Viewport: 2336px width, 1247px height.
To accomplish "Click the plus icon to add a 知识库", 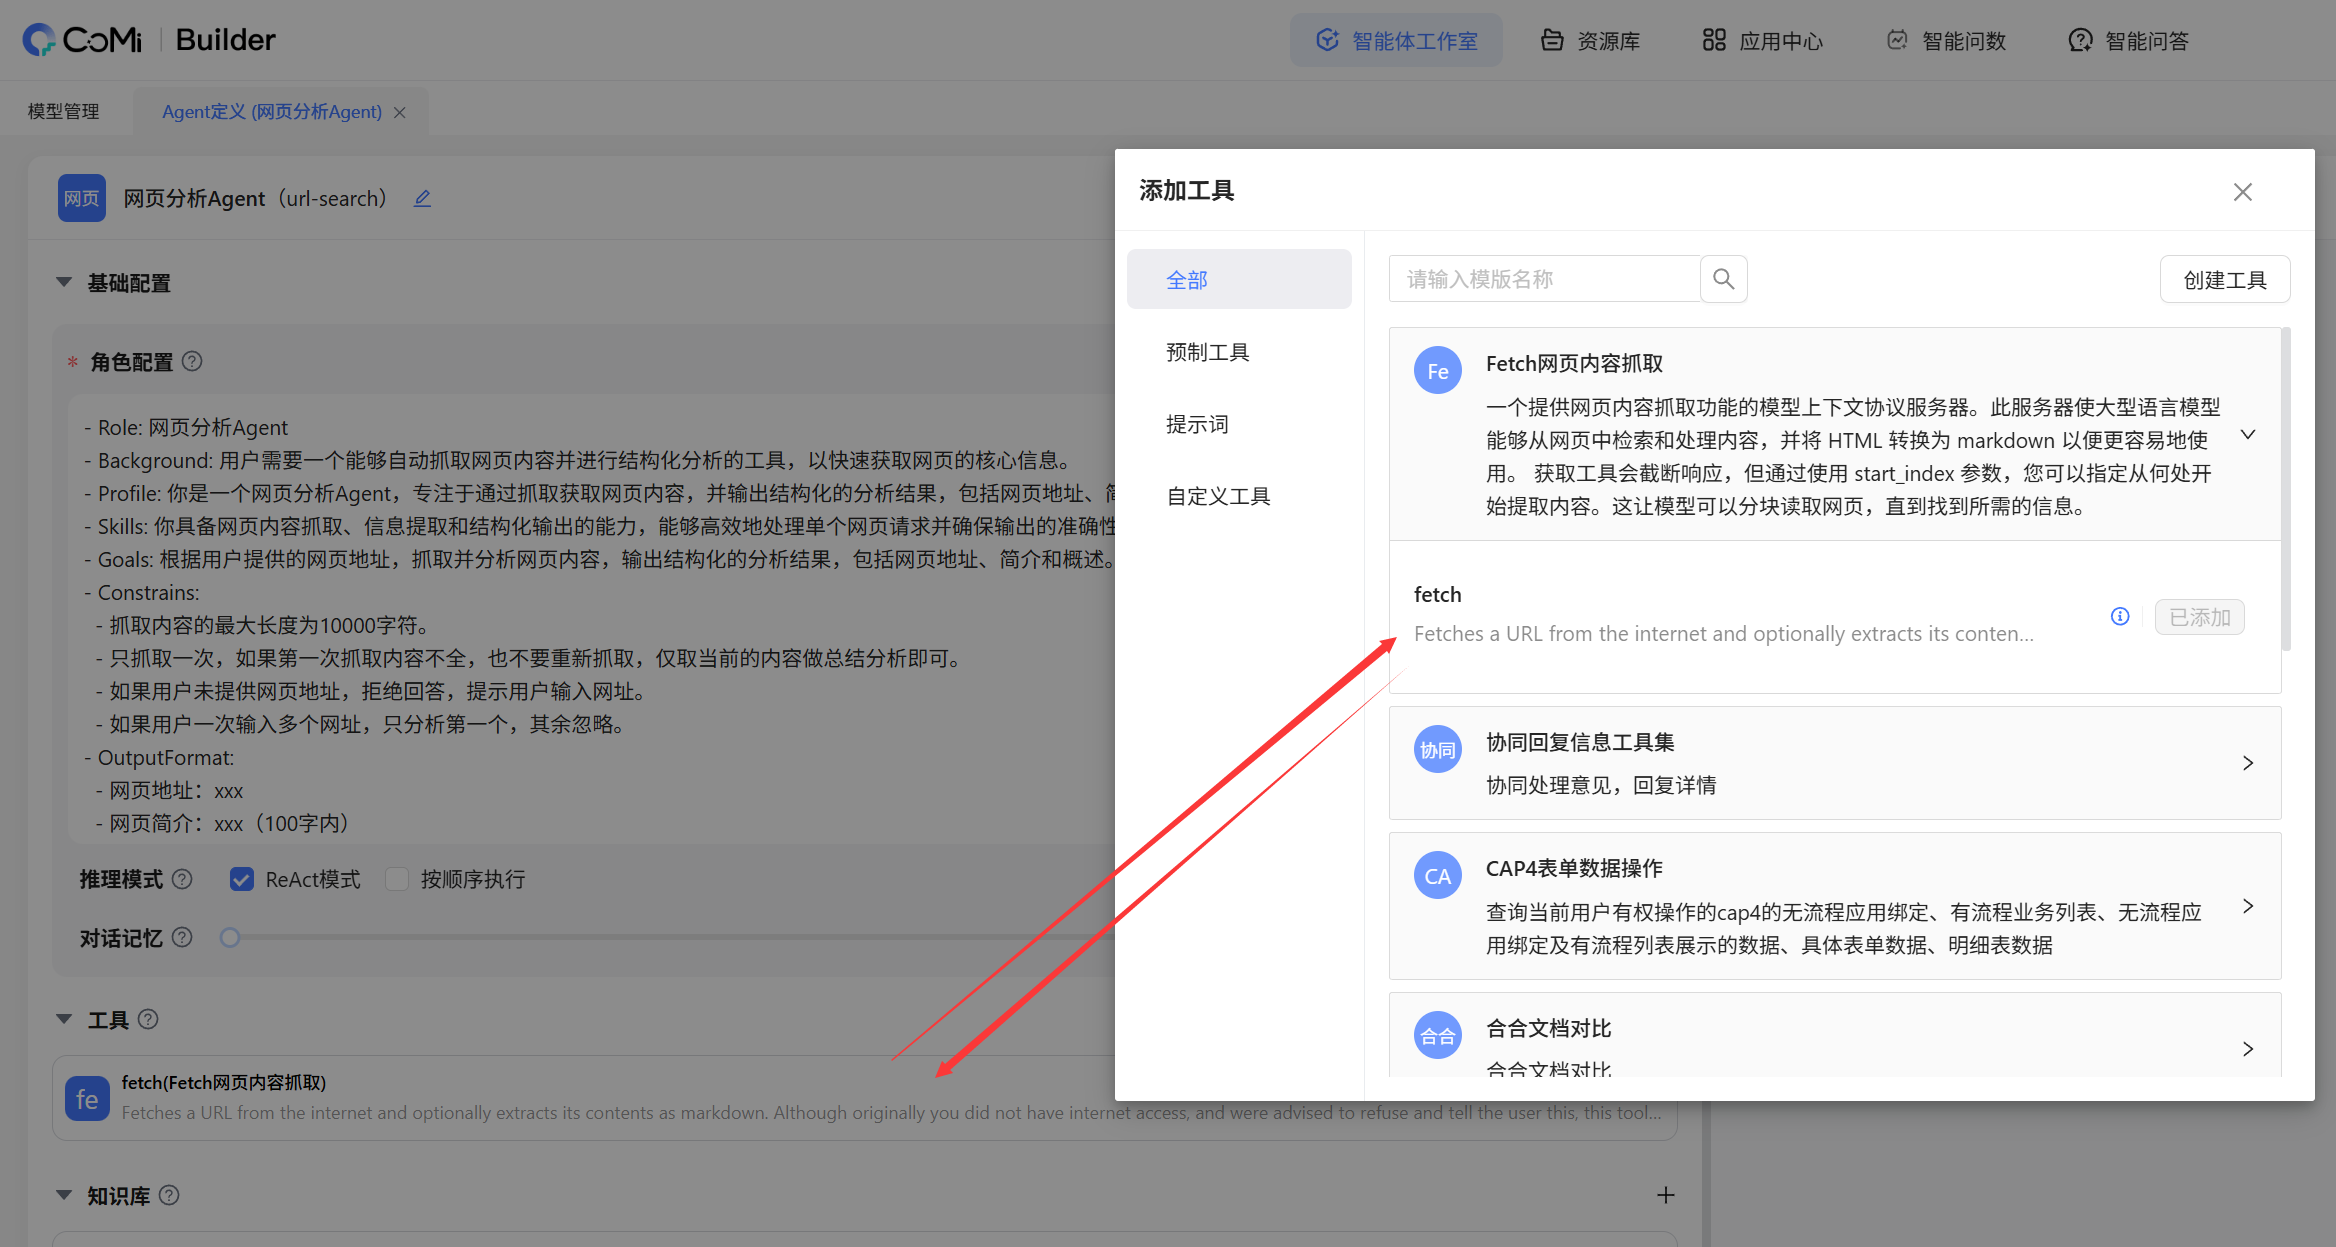I will 1665,1195.
